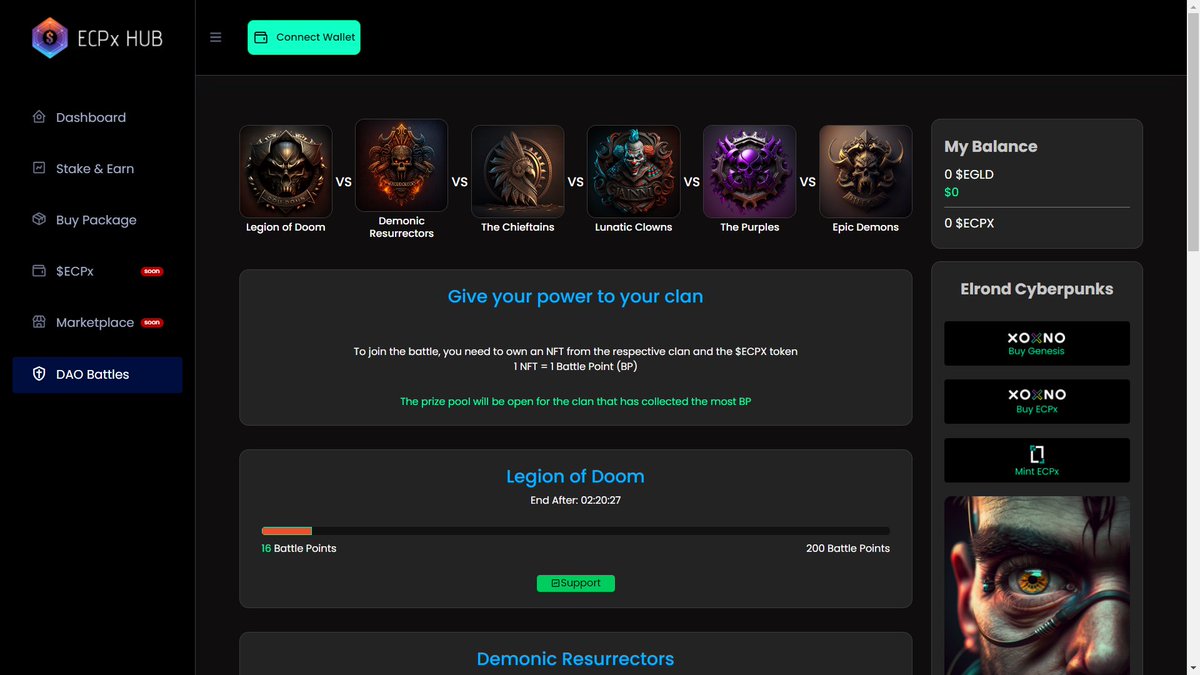Viewport: 1200px width, 675px height.
Task: Select the Demonic Resurrectors clan emblem
Action: tap(401, 165)
